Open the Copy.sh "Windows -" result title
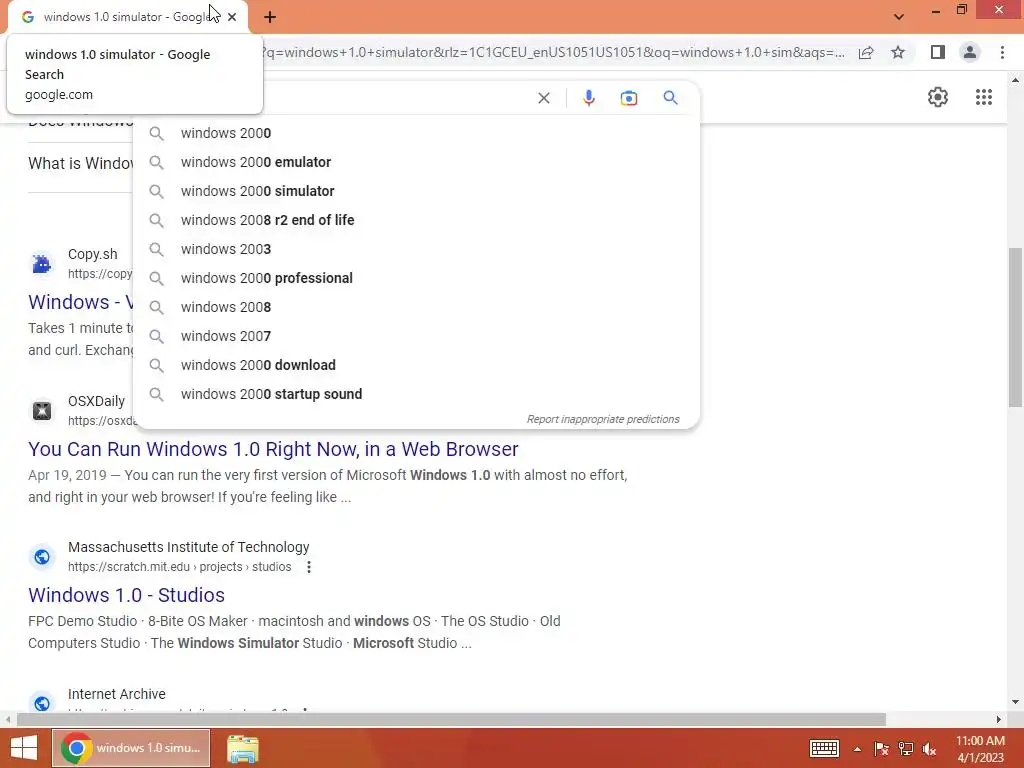The image size is (1024, 768). tap(80, 302)
